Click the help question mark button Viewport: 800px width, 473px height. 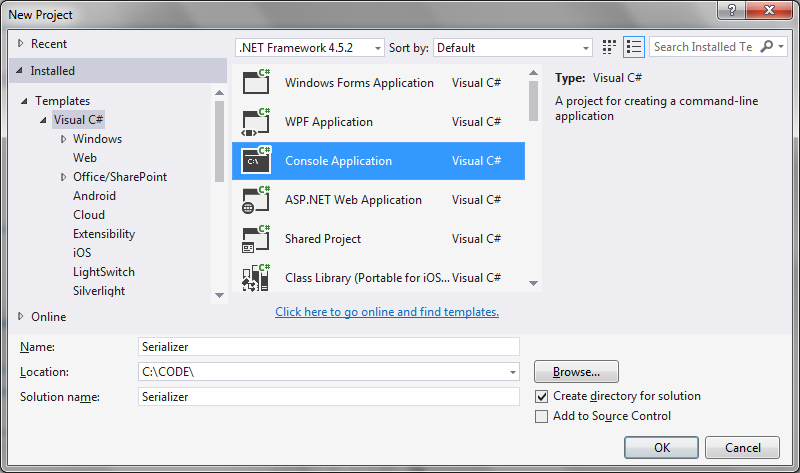point(732,10)
